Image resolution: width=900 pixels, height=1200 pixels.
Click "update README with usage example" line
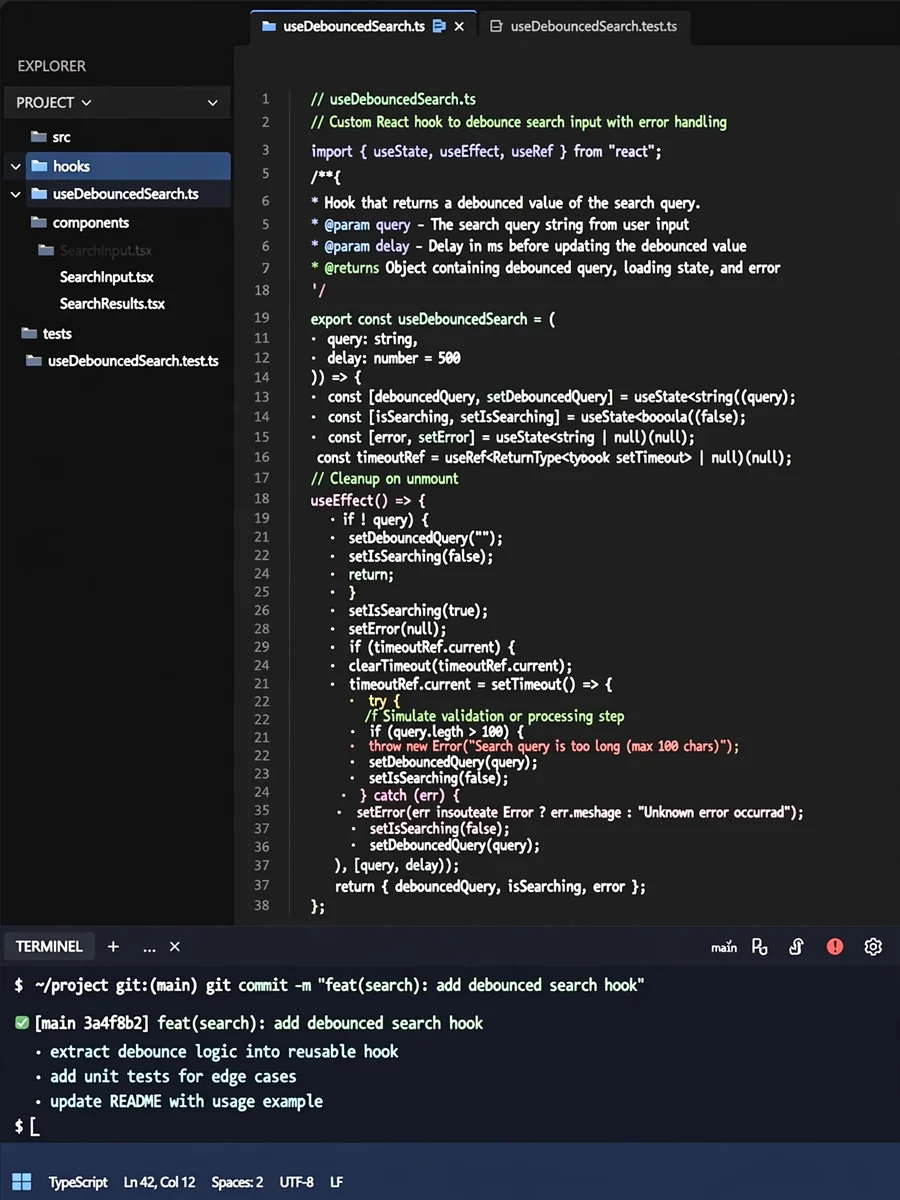tap(186, 1101)
